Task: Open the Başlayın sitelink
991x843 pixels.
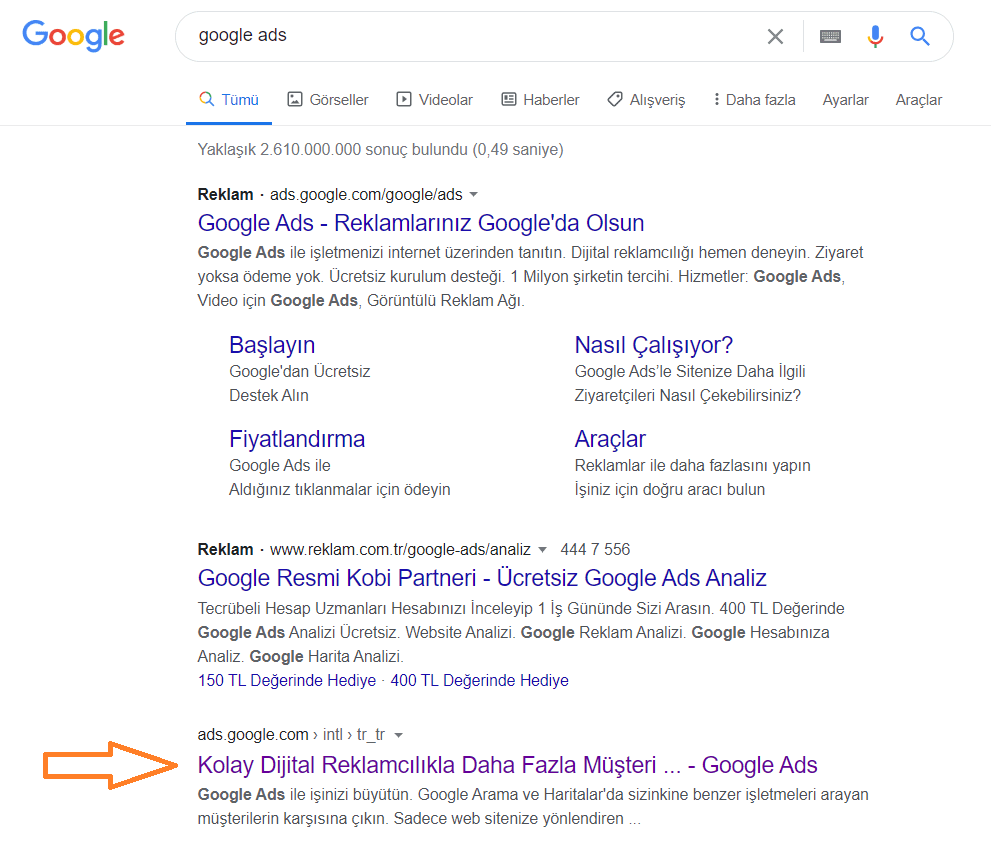Action: click(x=272, y=345)
